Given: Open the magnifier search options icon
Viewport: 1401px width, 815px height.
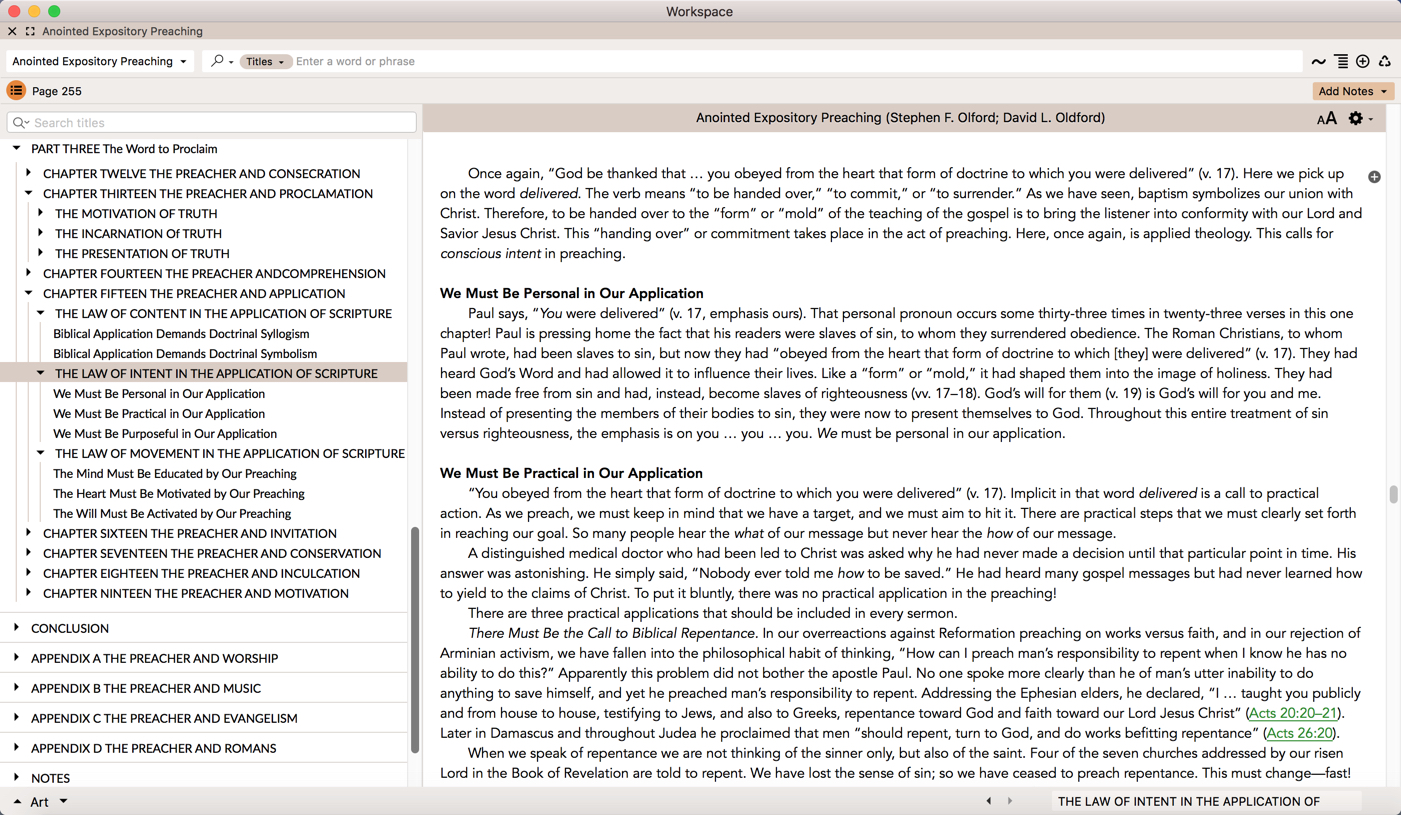Looking at the screenshot, I should click(x=221, y=61).
